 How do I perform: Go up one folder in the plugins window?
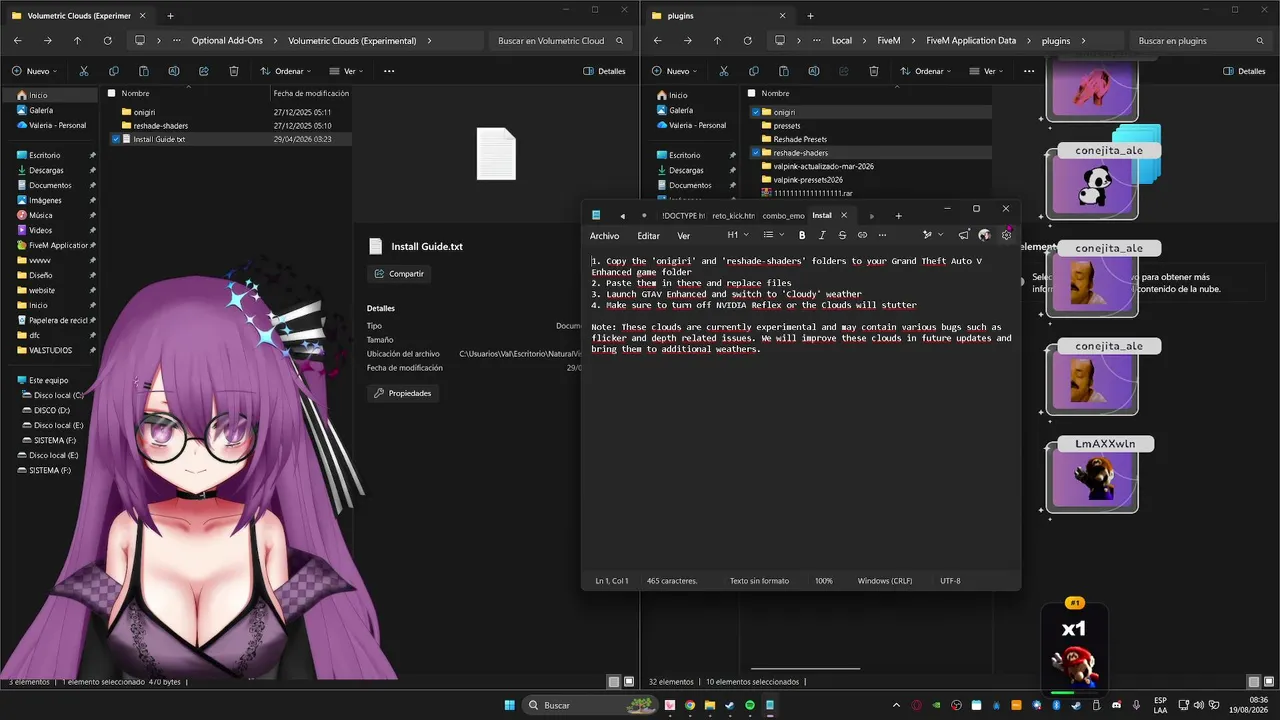coord(717,41)
